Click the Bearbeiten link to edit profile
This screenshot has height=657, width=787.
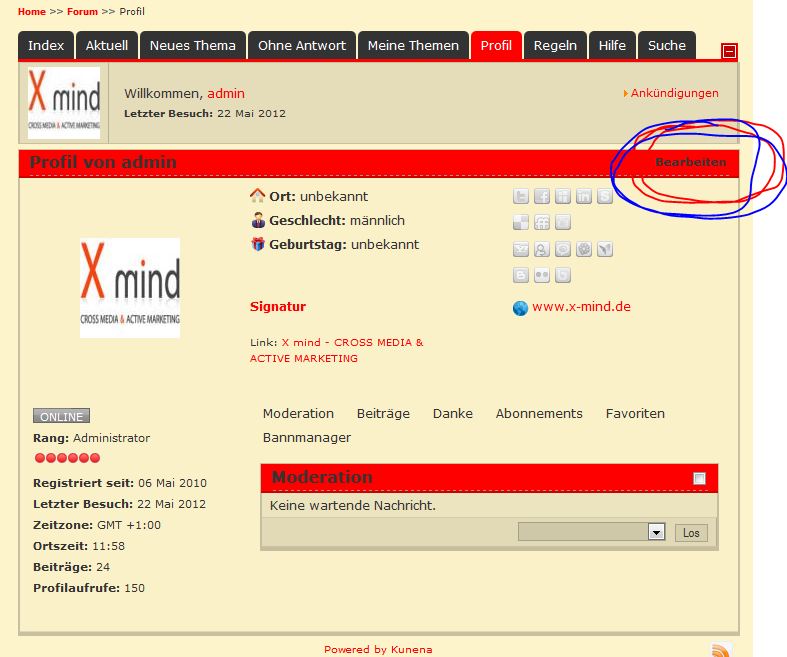pos(690,162)
